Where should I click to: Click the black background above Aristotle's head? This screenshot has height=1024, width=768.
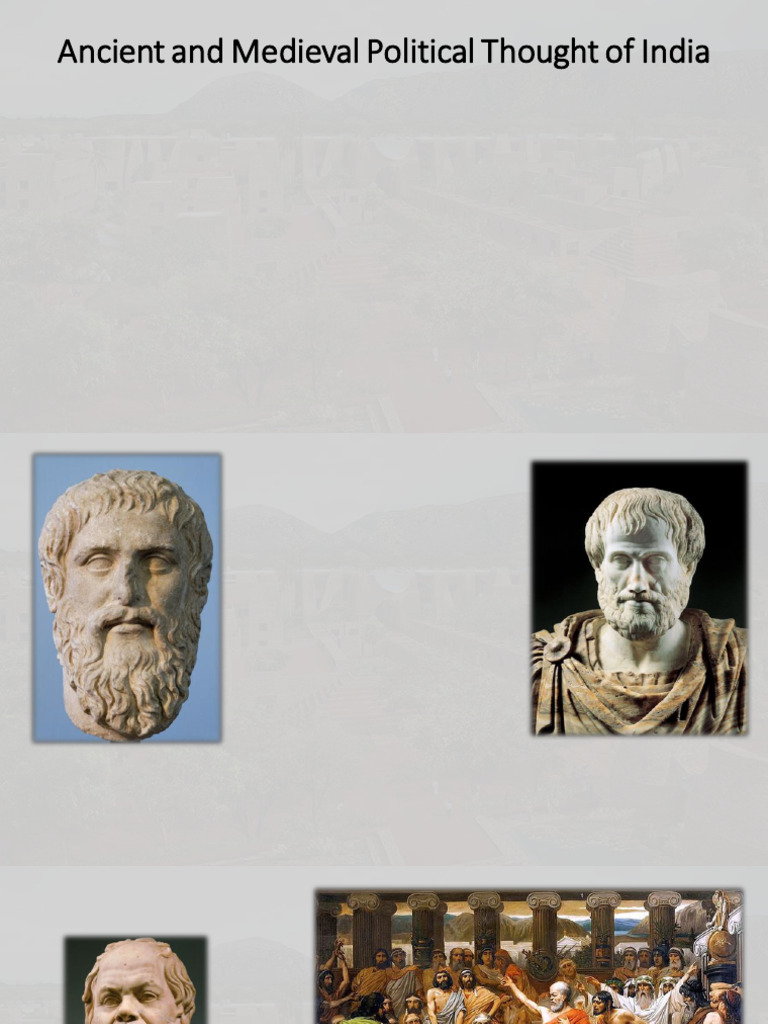pyautogui.click(x=639, y=475)
